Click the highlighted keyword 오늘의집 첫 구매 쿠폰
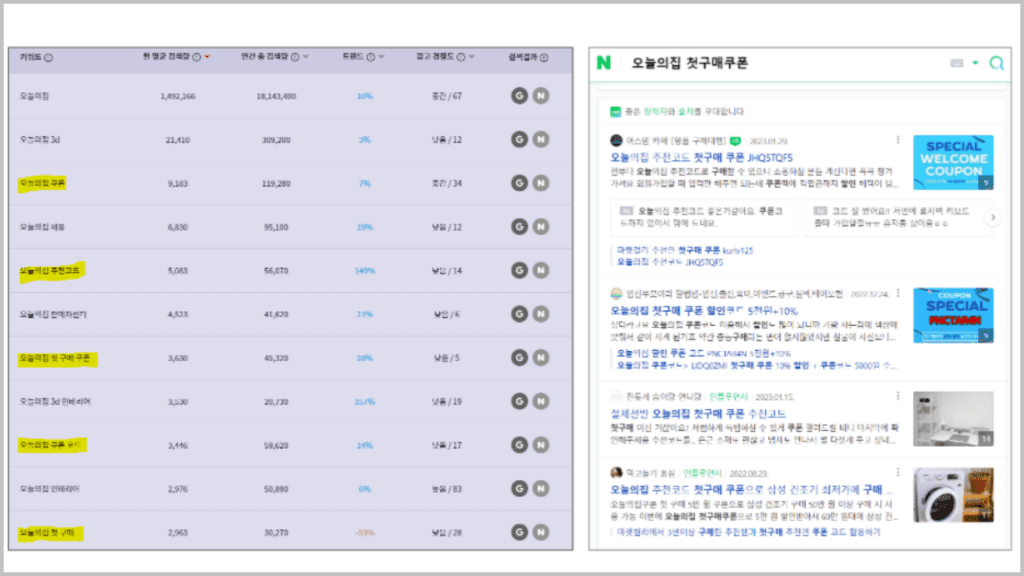This screenshot has width=1024, height=576. pyautogui.click(x=55, y=358)
